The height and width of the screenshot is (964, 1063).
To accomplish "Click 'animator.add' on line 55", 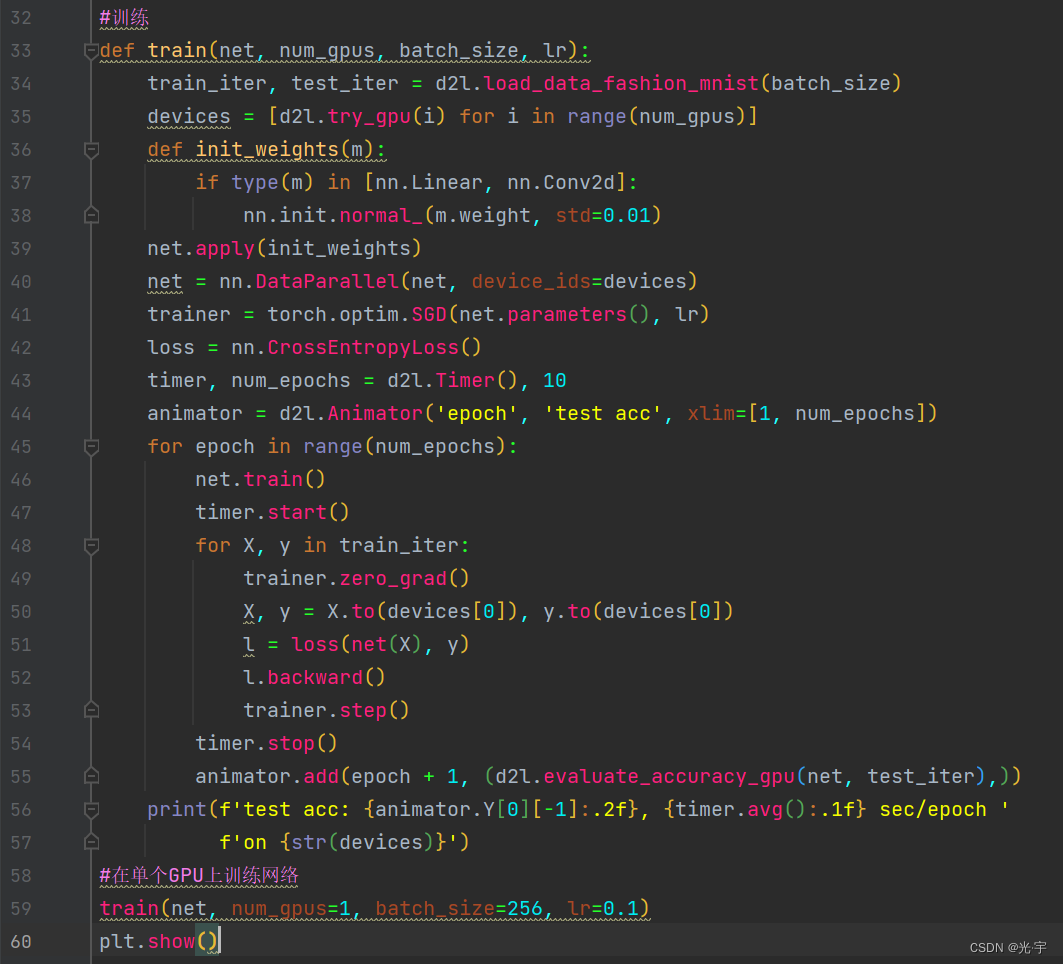I will [x=267, y=776].
